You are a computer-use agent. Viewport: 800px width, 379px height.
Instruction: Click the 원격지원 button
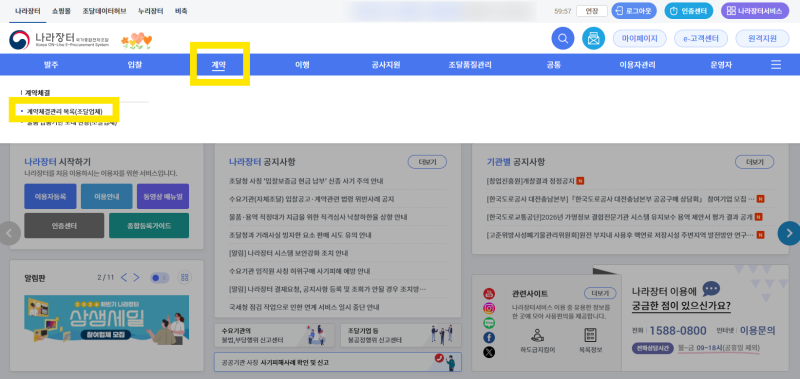[762, 38]
